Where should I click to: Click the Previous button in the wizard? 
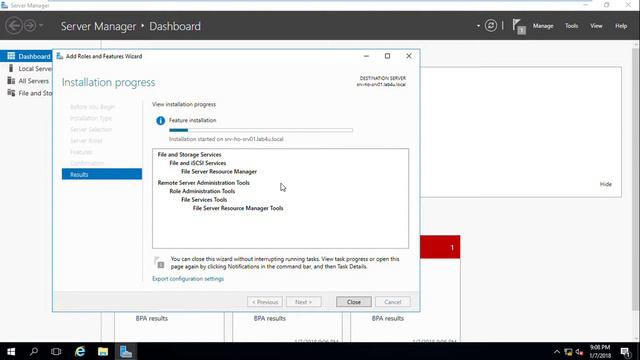coord(264,302)
